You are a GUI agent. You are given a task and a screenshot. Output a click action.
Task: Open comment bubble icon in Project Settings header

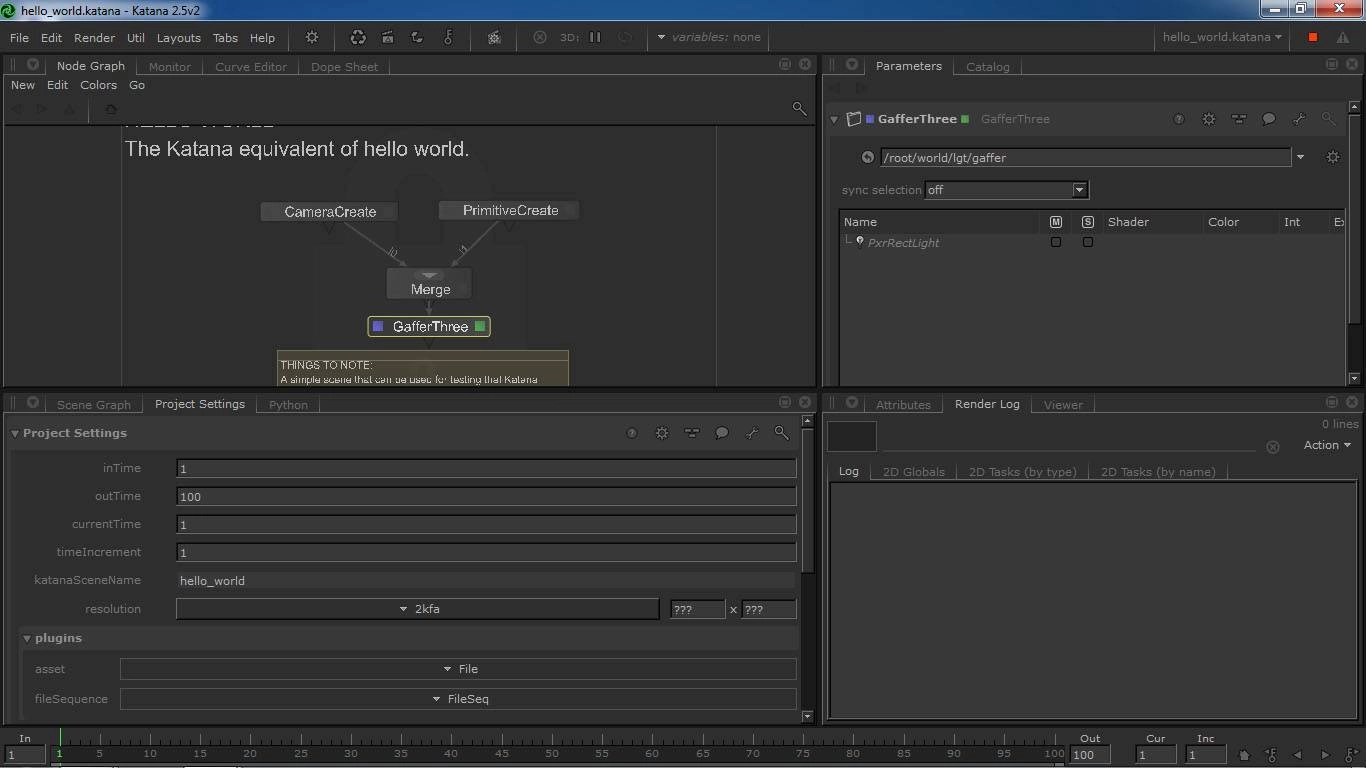(722, 433)
